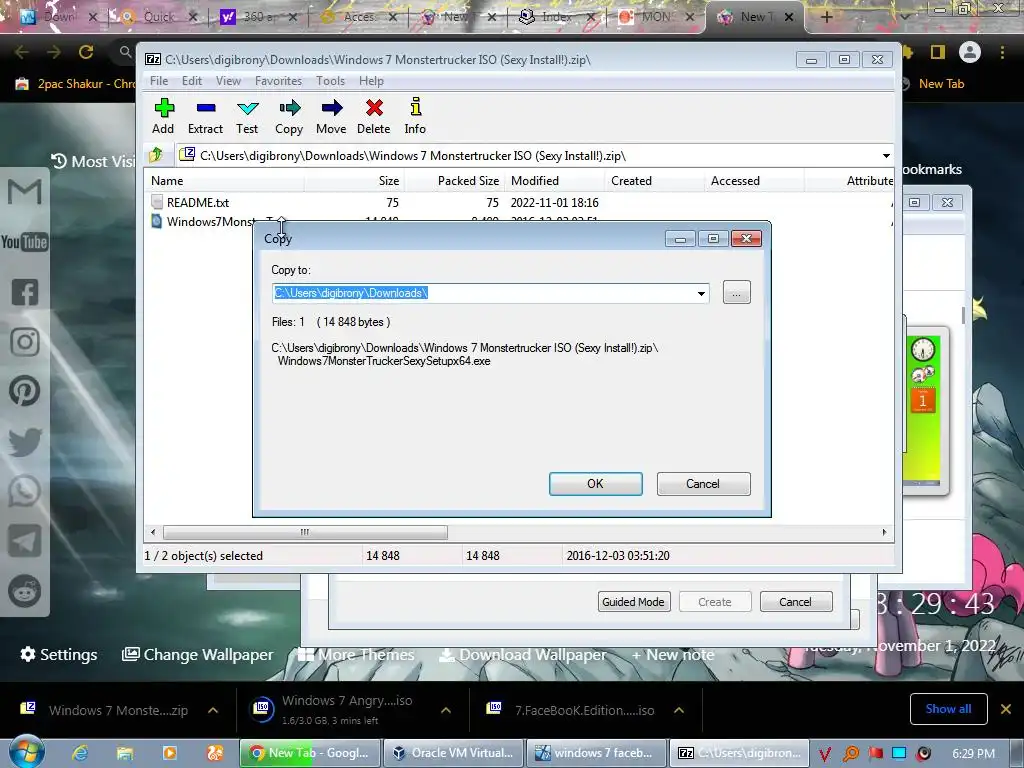Open the new tab Settings link
The image size is (1024, 768).
point(59,654)
